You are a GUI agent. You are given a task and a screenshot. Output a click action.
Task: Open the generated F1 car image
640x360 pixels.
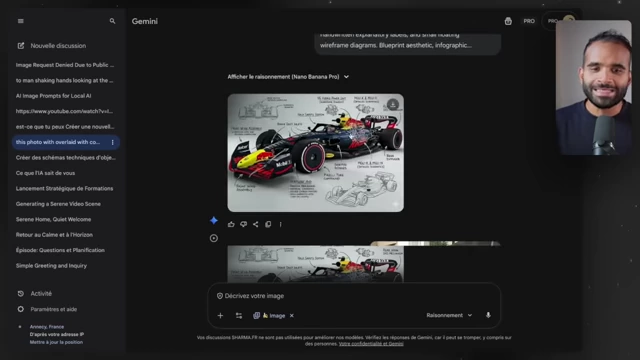coord(316,153)
